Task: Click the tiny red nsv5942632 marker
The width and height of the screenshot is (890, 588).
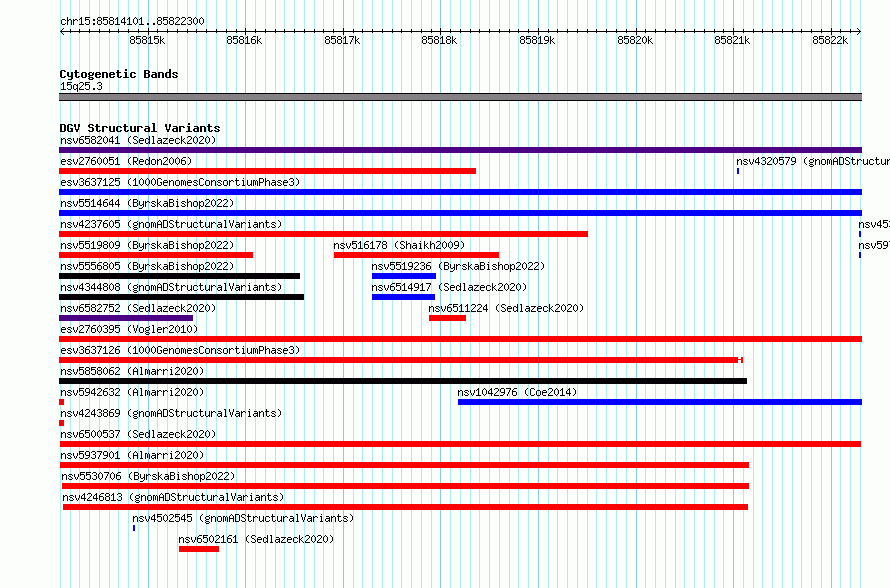Action: click(61, 402)
